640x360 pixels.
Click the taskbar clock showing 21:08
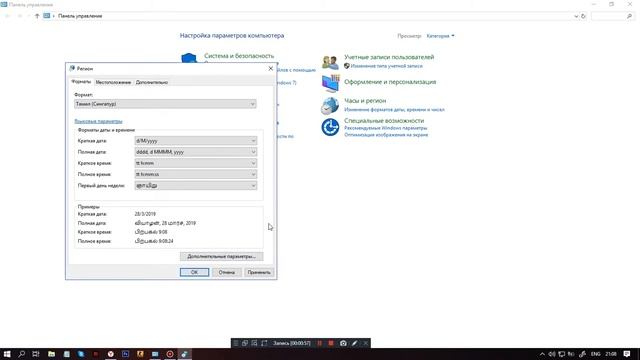(x=611, y=354)
